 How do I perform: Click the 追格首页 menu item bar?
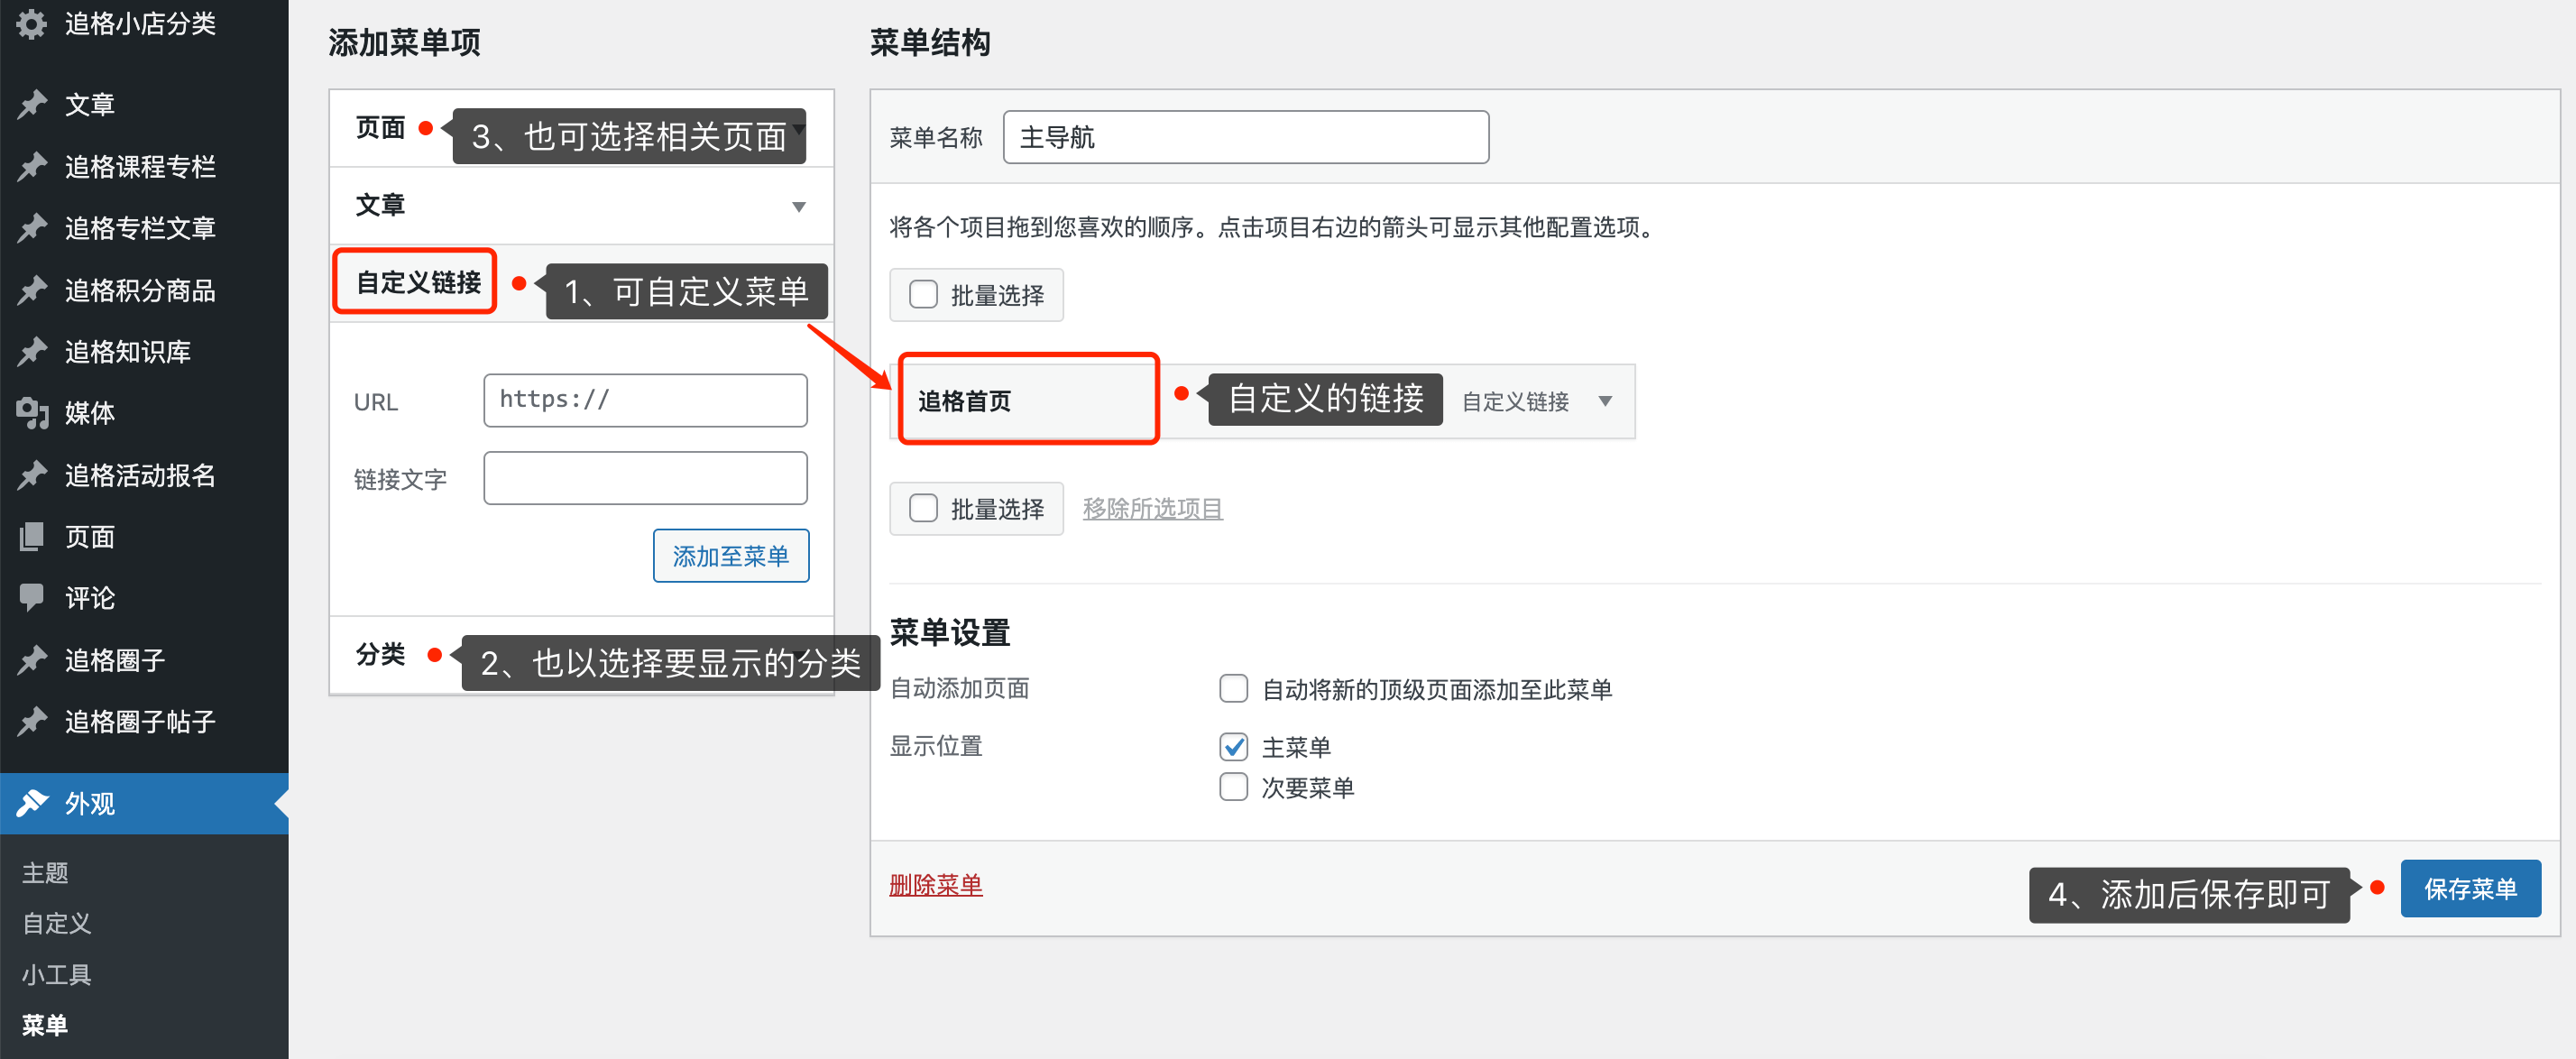1262,401
